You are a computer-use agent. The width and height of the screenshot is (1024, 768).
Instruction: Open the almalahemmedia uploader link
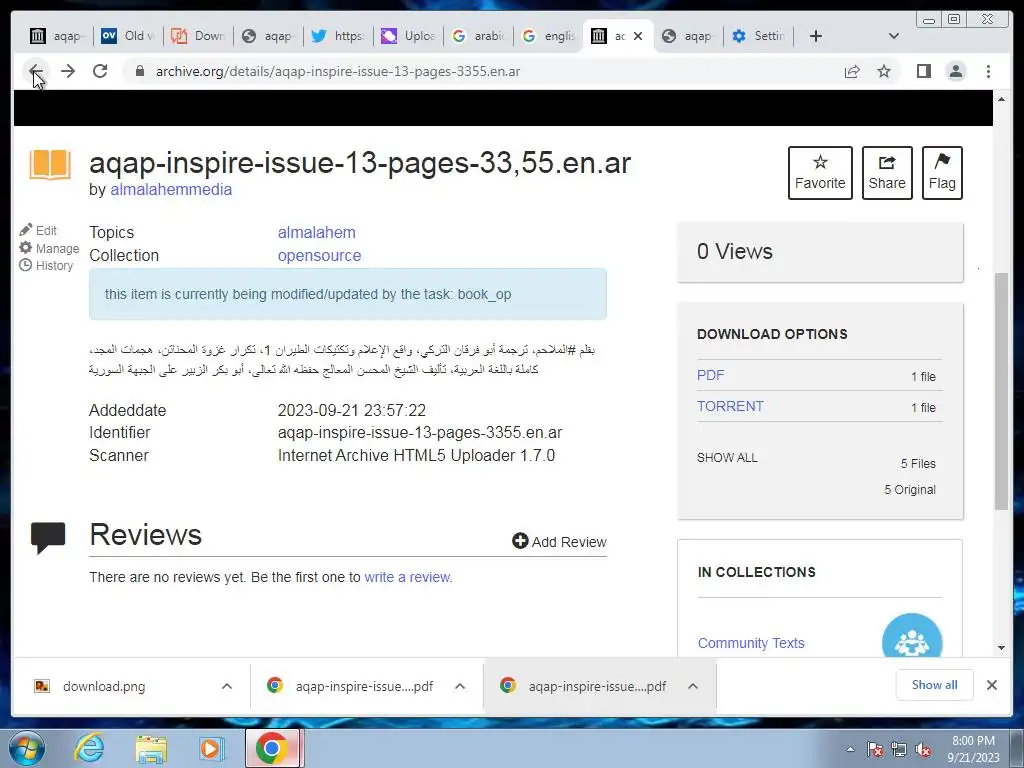[x=170, y=189]
